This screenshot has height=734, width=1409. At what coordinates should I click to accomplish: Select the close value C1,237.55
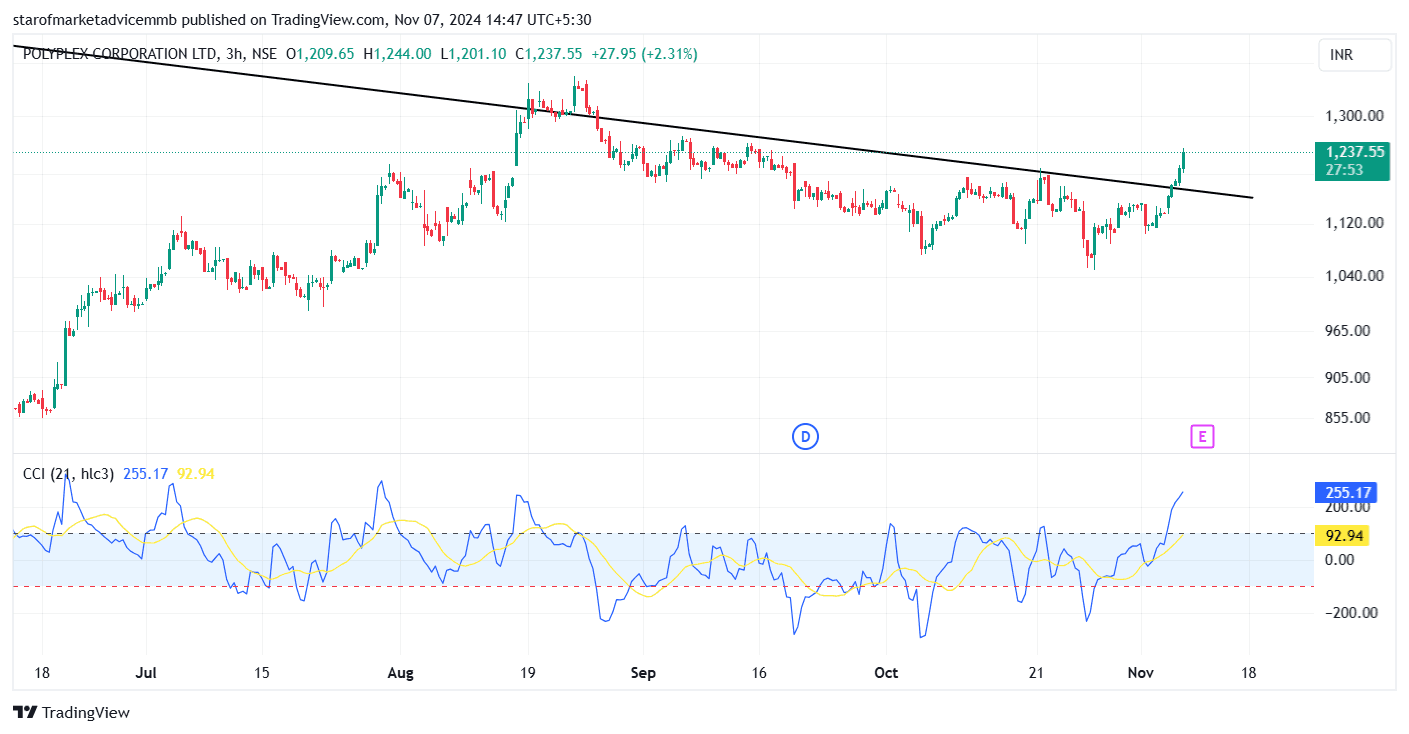click(x=546, y=54)
